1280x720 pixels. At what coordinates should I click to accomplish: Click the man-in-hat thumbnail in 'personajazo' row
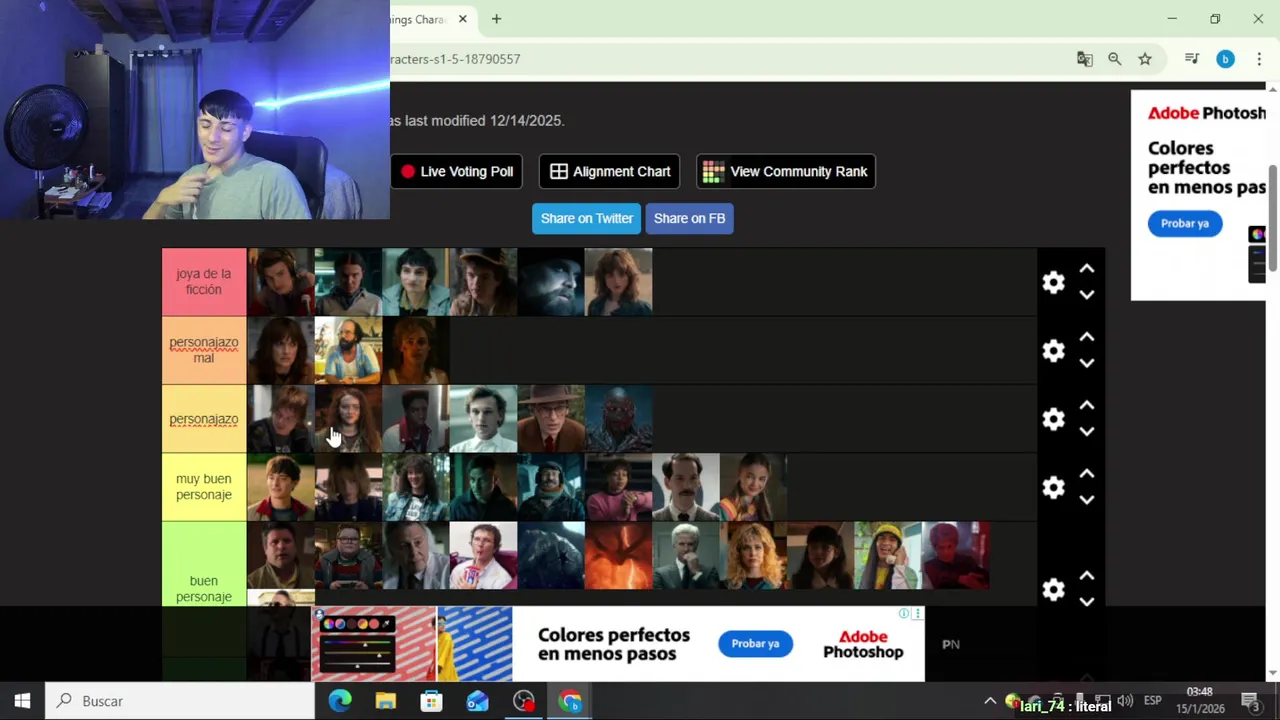point(551,419)
